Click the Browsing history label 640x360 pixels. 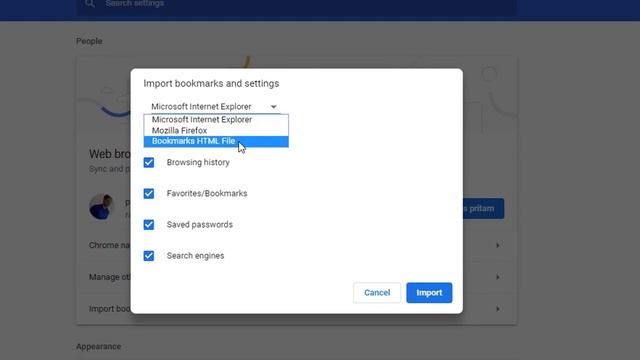tap(198, 162)
